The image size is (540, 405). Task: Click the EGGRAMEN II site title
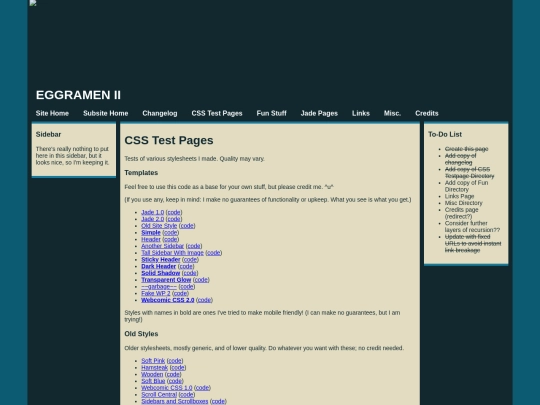coord(79,95)
